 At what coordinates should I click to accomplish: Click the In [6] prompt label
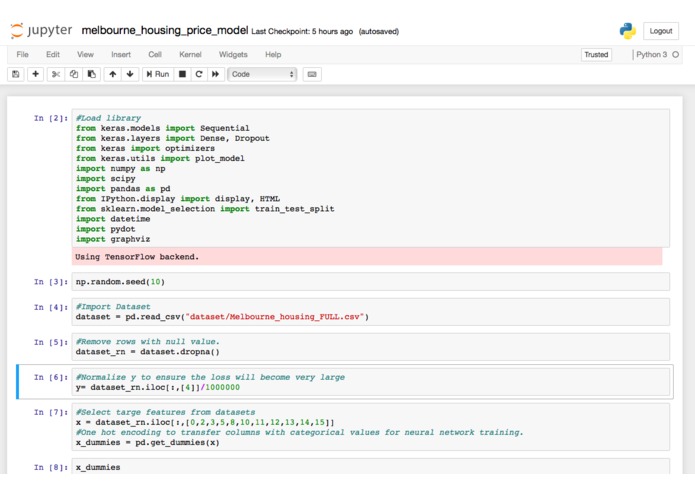click(x=51, y=377)
